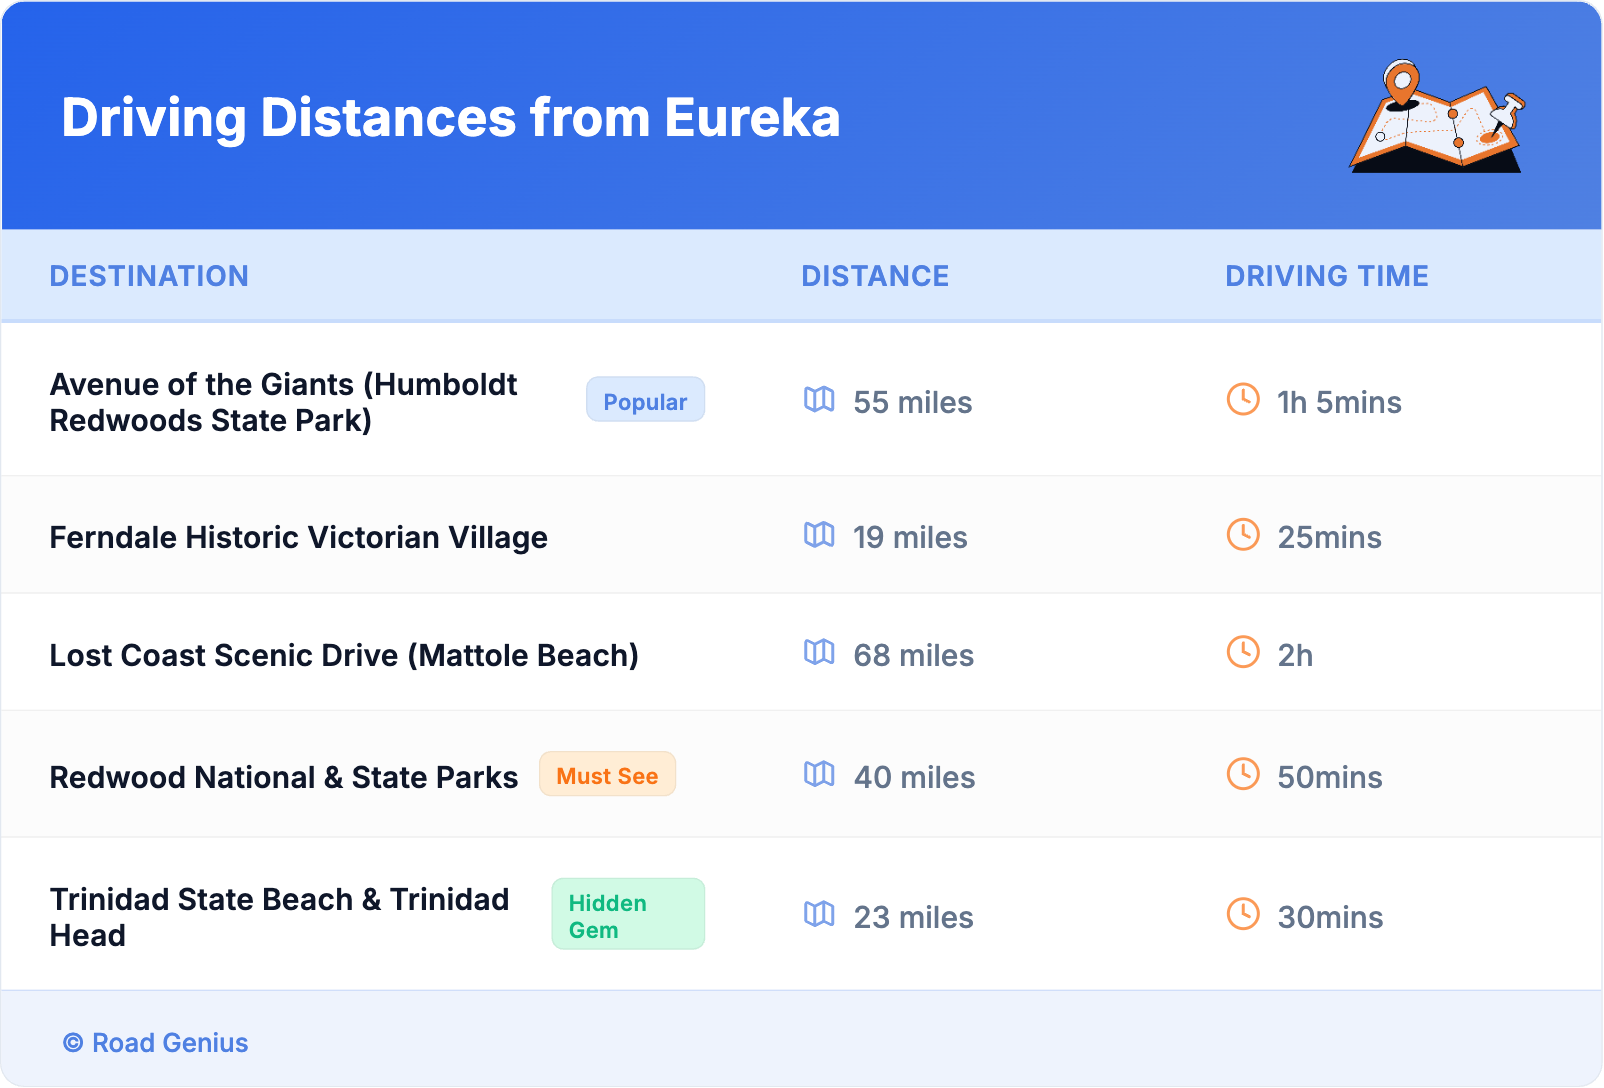Click the map icon beside 19 miles

819,535
